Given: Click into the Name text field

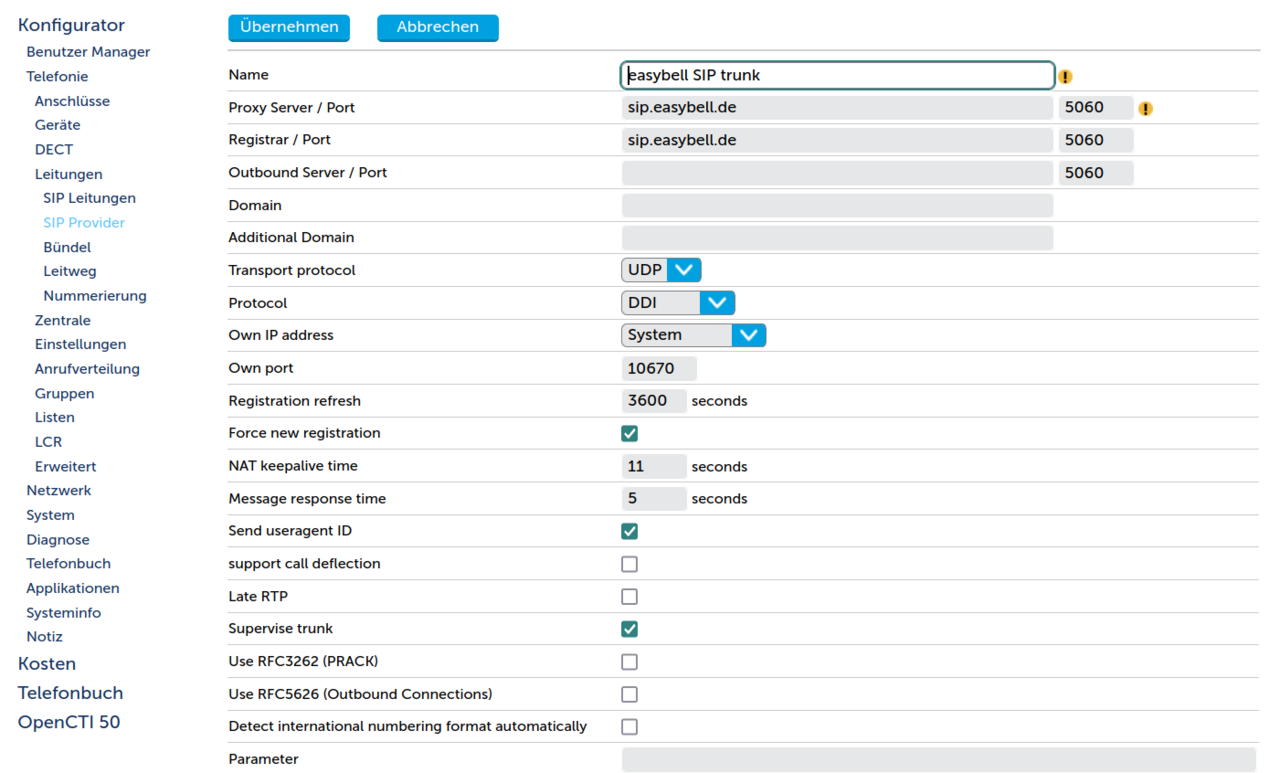Looking at the screenshot, I should point(837,75).
